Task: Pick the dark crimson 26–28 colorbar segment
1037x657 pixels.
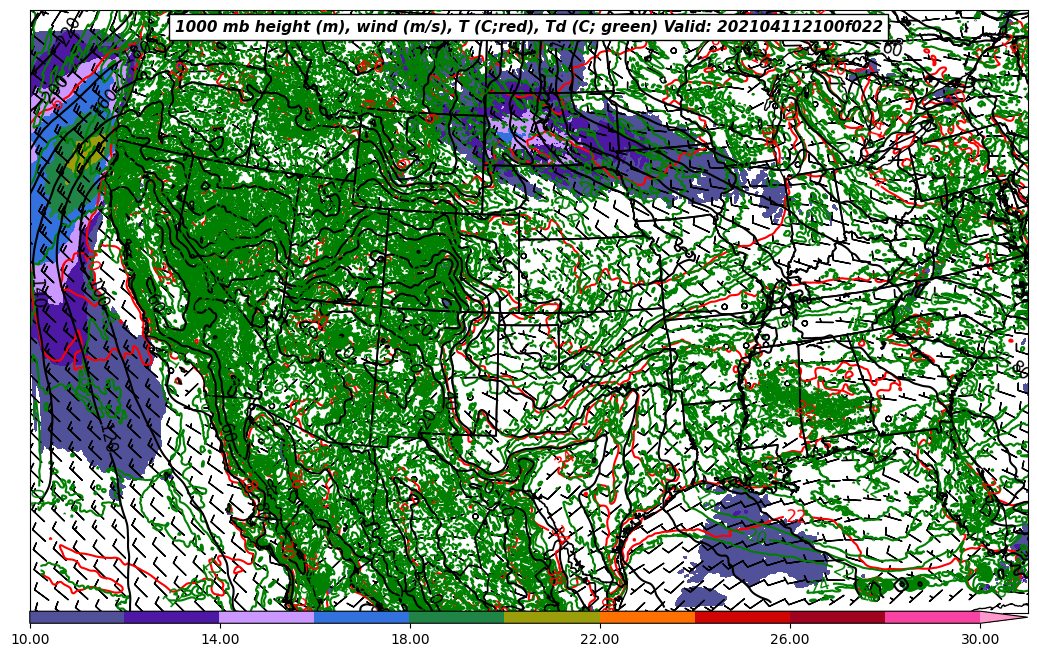Action: (x=837, y=618)
